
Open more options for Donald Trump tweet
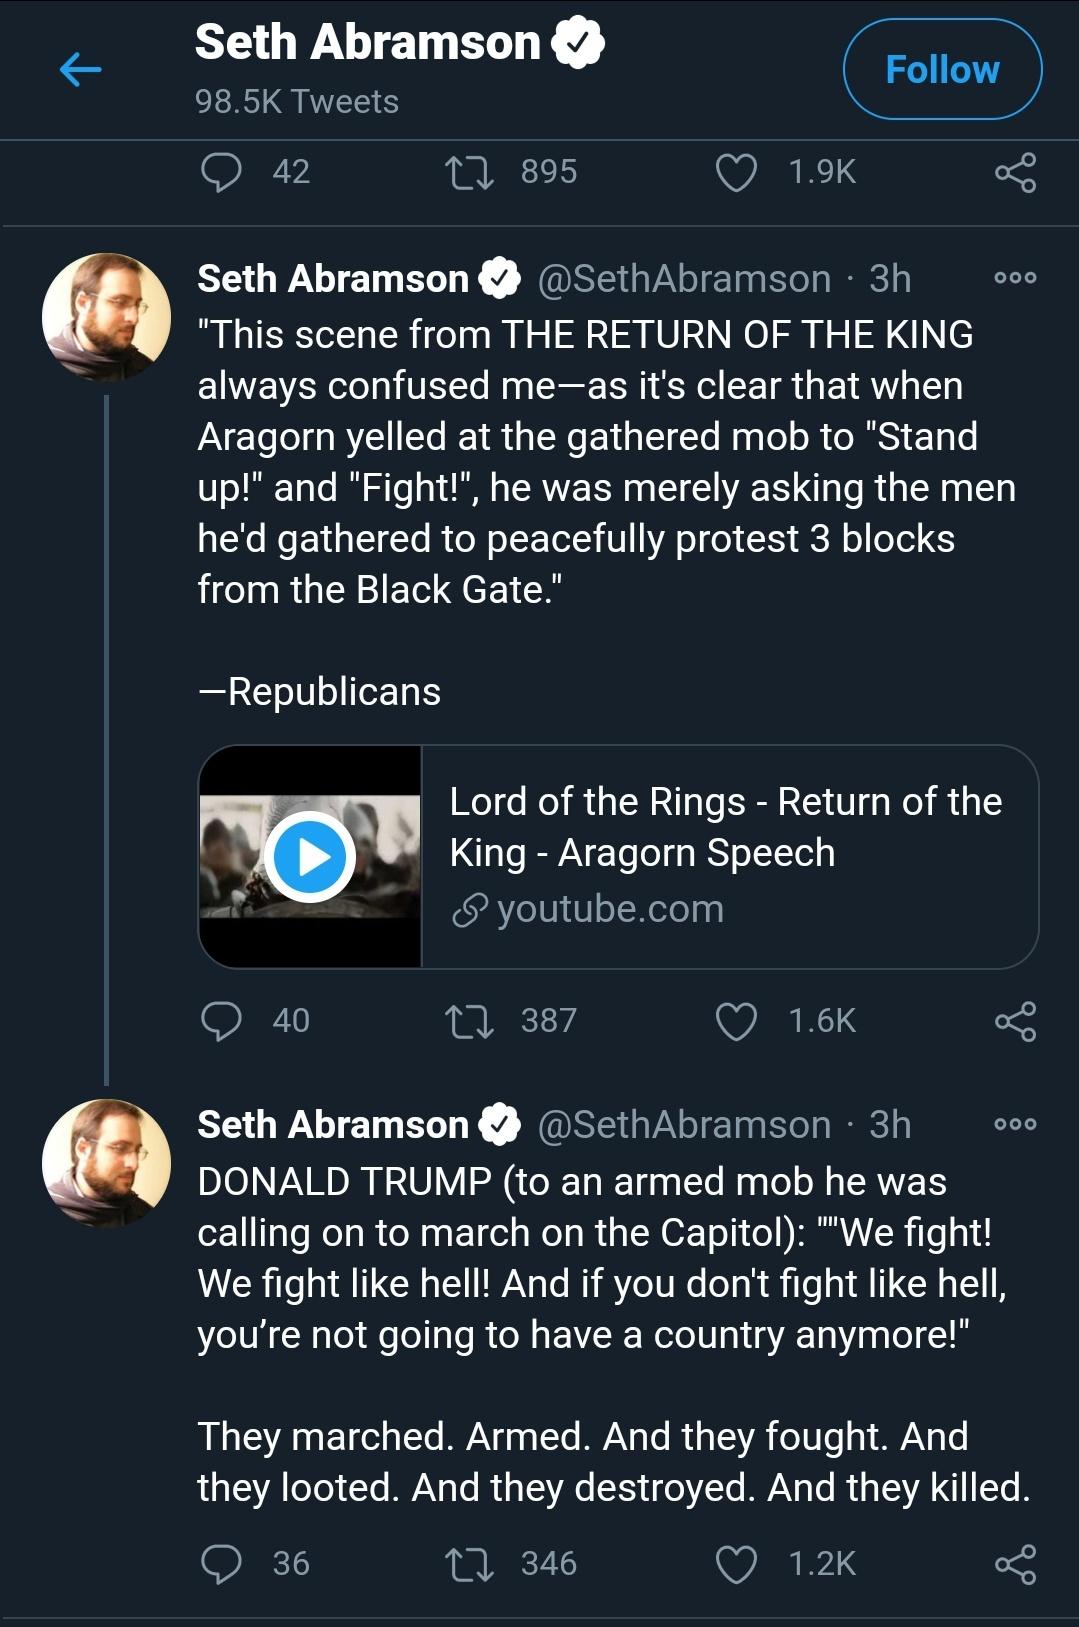tap(1015, 1124)
